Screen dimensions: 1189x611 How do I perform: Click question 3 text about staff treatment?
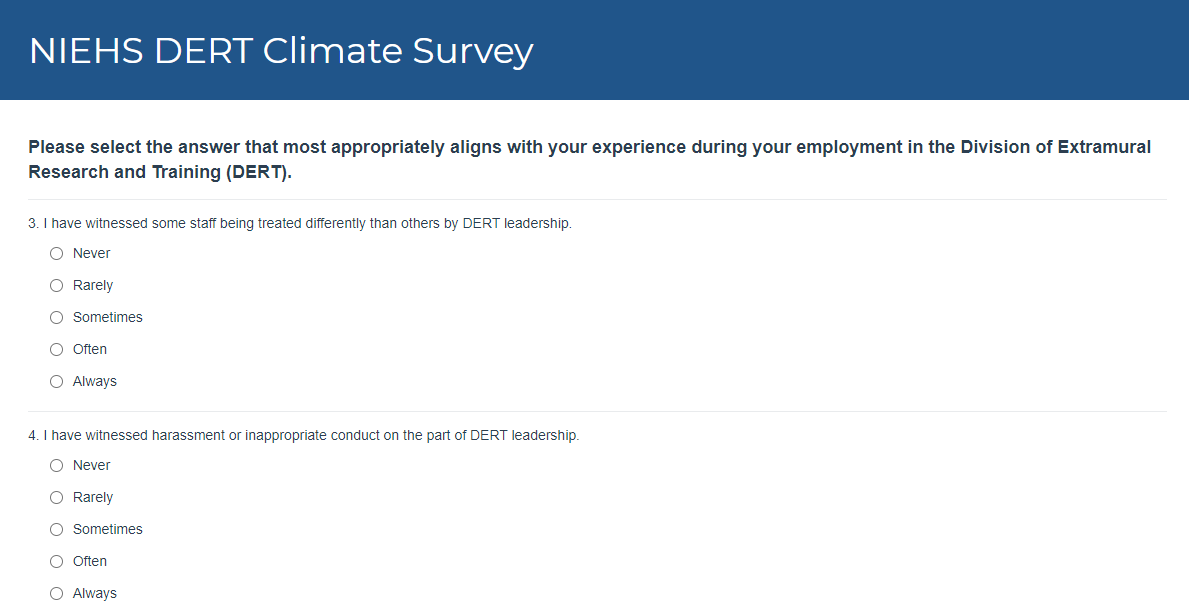click(300, 224)
